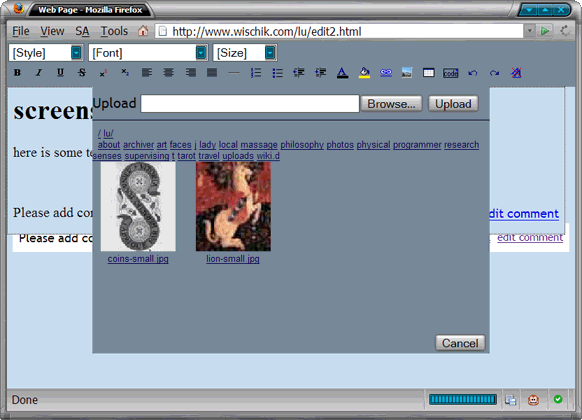
Task: Insert hyperlink with chain icon
Action: click(386, 73)
